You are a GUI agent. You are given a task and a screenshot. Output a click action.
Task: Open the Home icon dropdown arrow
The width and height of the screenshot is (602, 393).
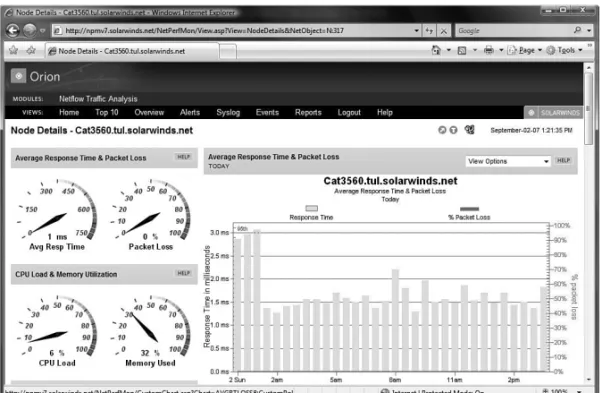(x=448, y=50)
